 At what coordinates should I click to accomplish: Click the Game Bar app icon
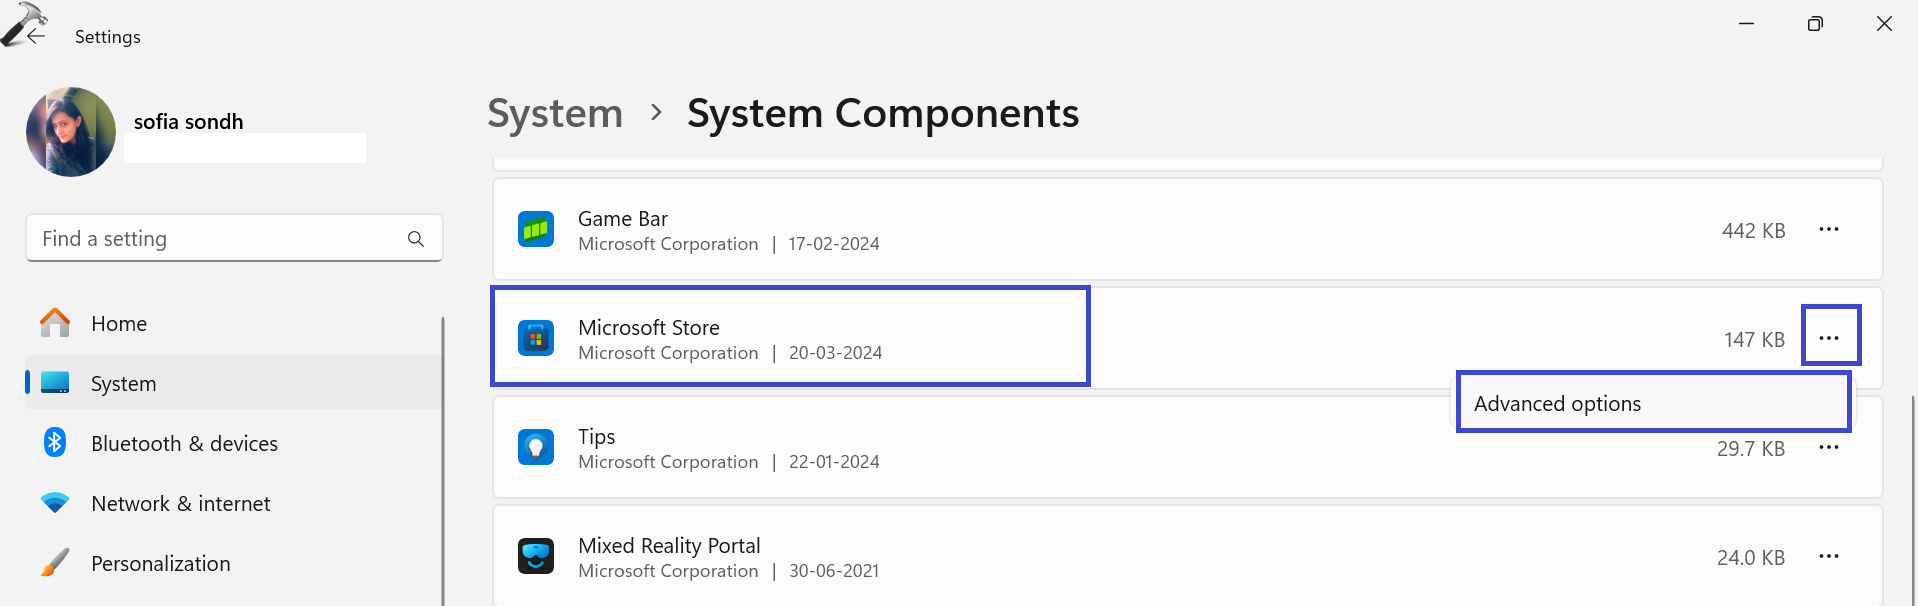(x=536, y=230)
